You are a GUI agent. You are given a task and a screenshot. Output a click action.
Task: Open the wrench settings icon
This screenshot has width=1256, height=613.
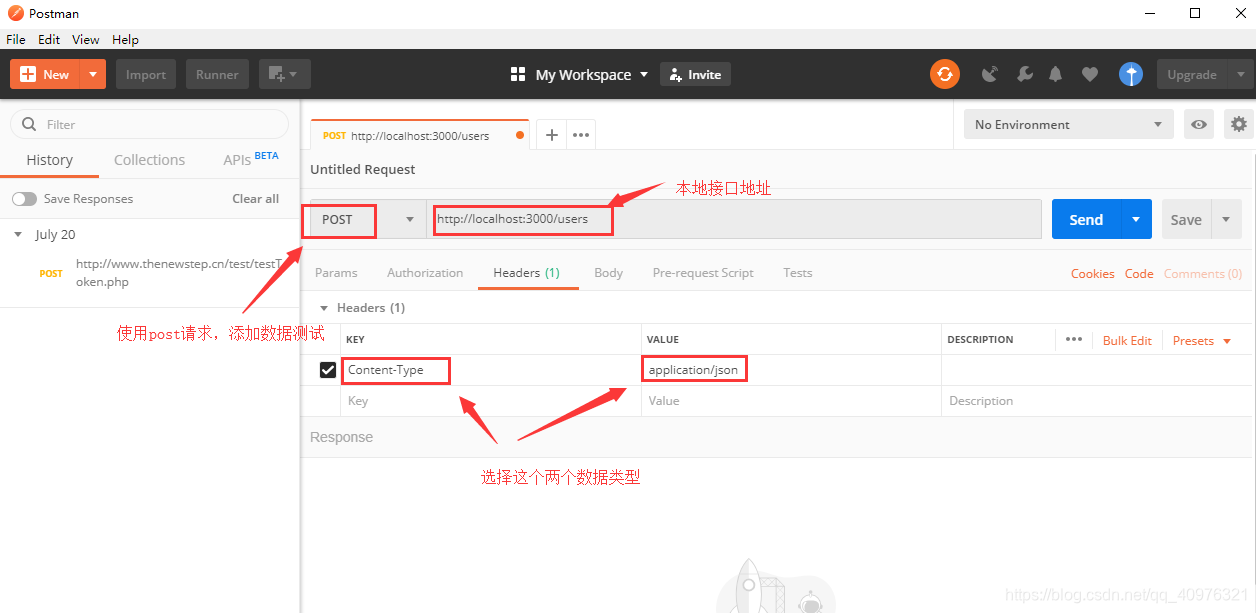click(1024, 74)
